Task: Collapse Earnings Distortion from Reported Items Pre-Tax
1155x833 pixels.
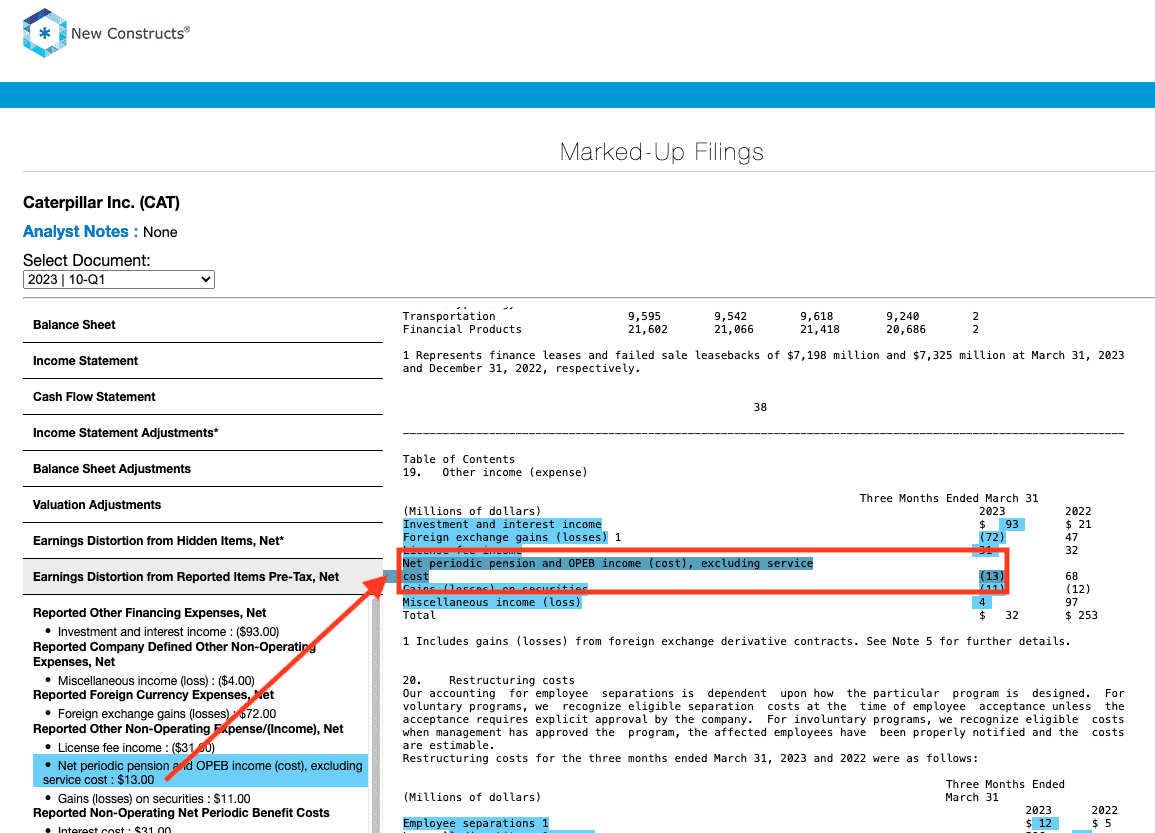Action: (x=203, y=577)
